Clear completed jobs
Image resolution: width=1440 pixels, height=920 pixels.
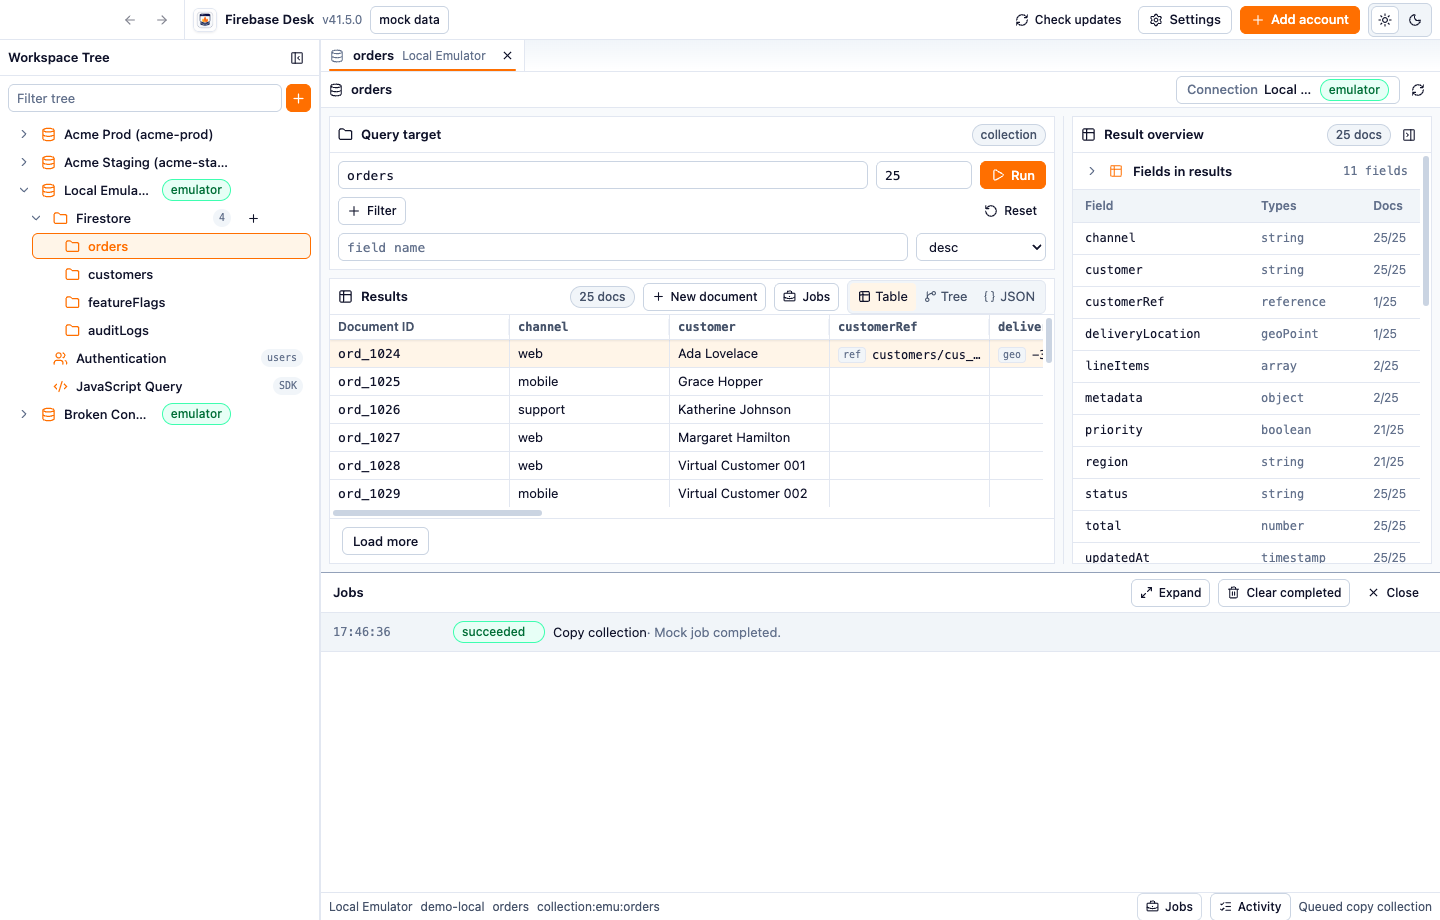pyautogui.click(x=1284, y=593)
